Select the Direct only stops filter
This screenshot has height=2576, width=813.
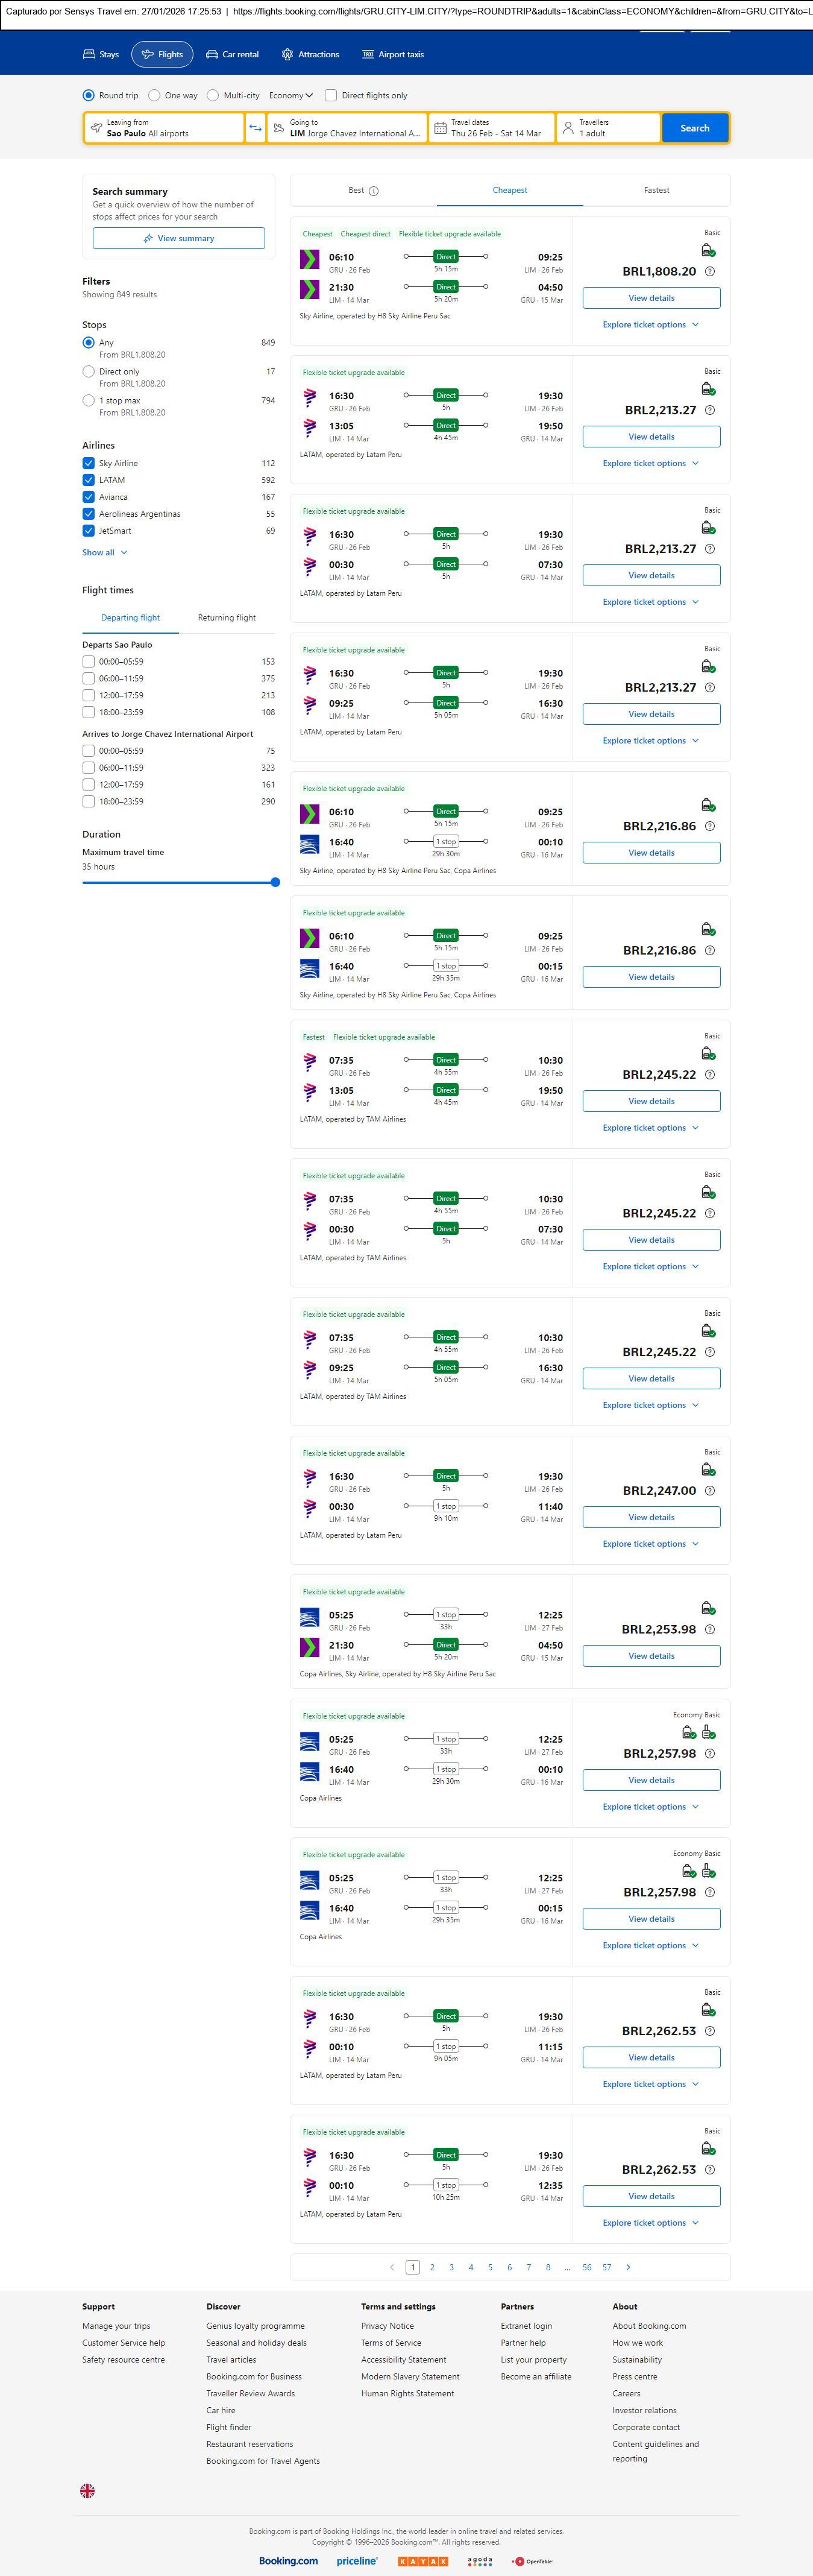point(89,372)
